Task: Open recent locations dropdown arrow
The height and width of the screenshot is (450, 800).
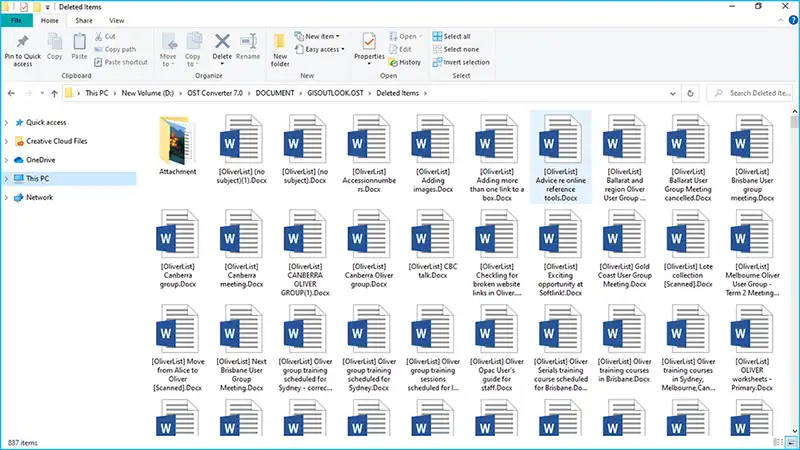Action: (x=42, y=93)
